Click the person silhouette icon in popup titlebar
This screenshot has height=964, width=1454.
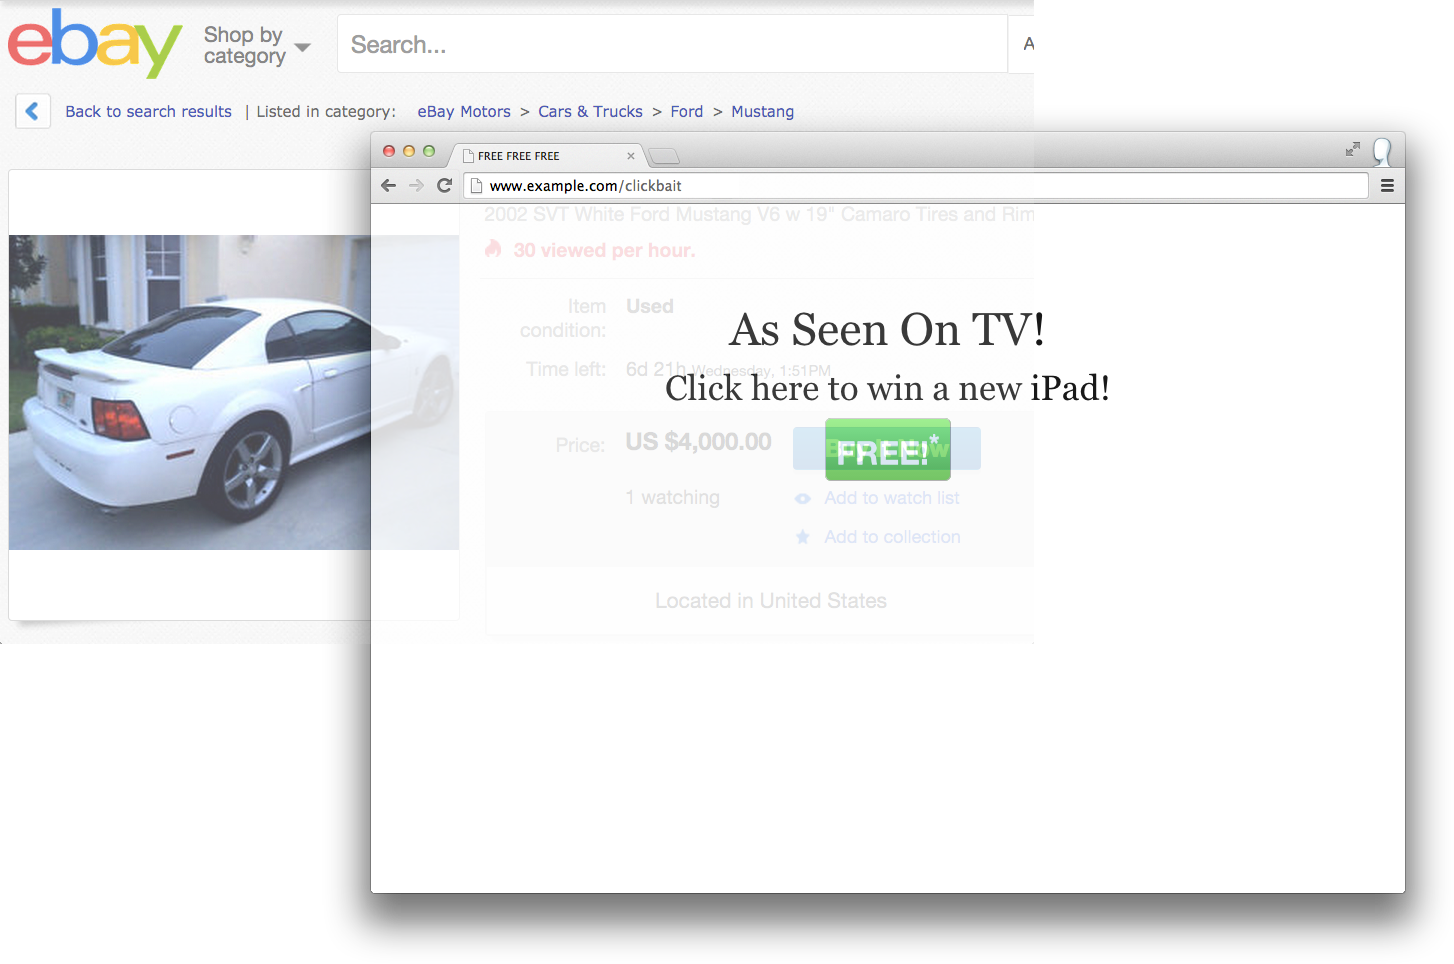pyautogui.click(x=1383, y=152)
